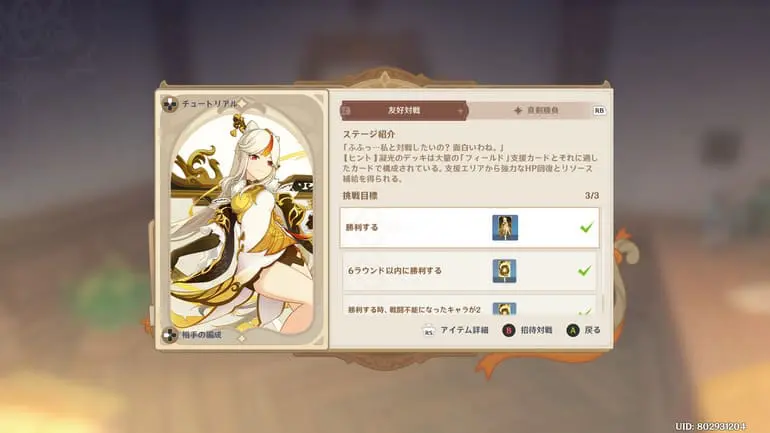770x433 pixels.
Task: Click the d-pad icon beside 相手の編成
Action: click(170, 335)
